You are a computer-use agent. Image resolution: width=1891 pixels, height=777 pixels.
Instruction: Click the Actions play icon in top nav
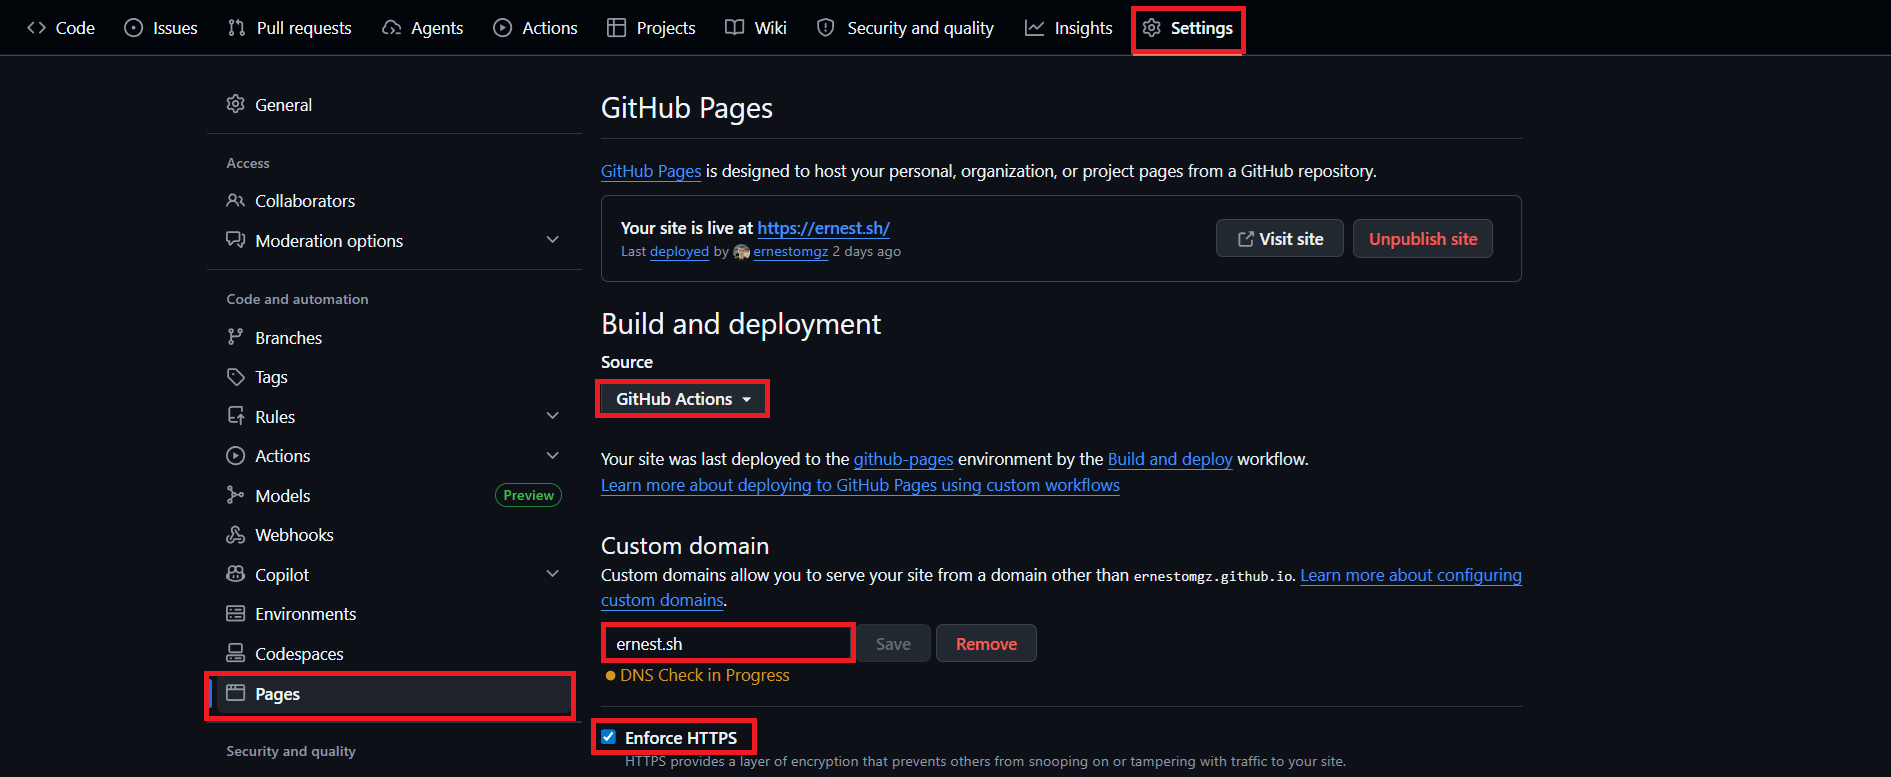502,28
